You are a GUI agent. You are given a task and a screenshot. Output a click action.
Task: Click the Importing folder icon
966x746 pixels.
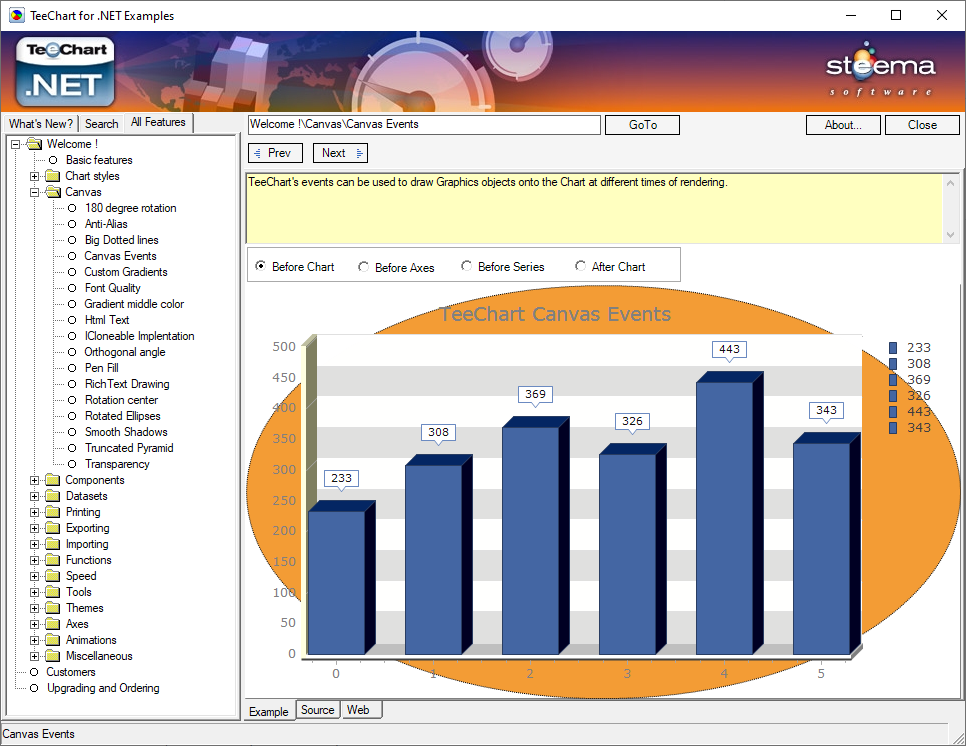pos(53,545)
